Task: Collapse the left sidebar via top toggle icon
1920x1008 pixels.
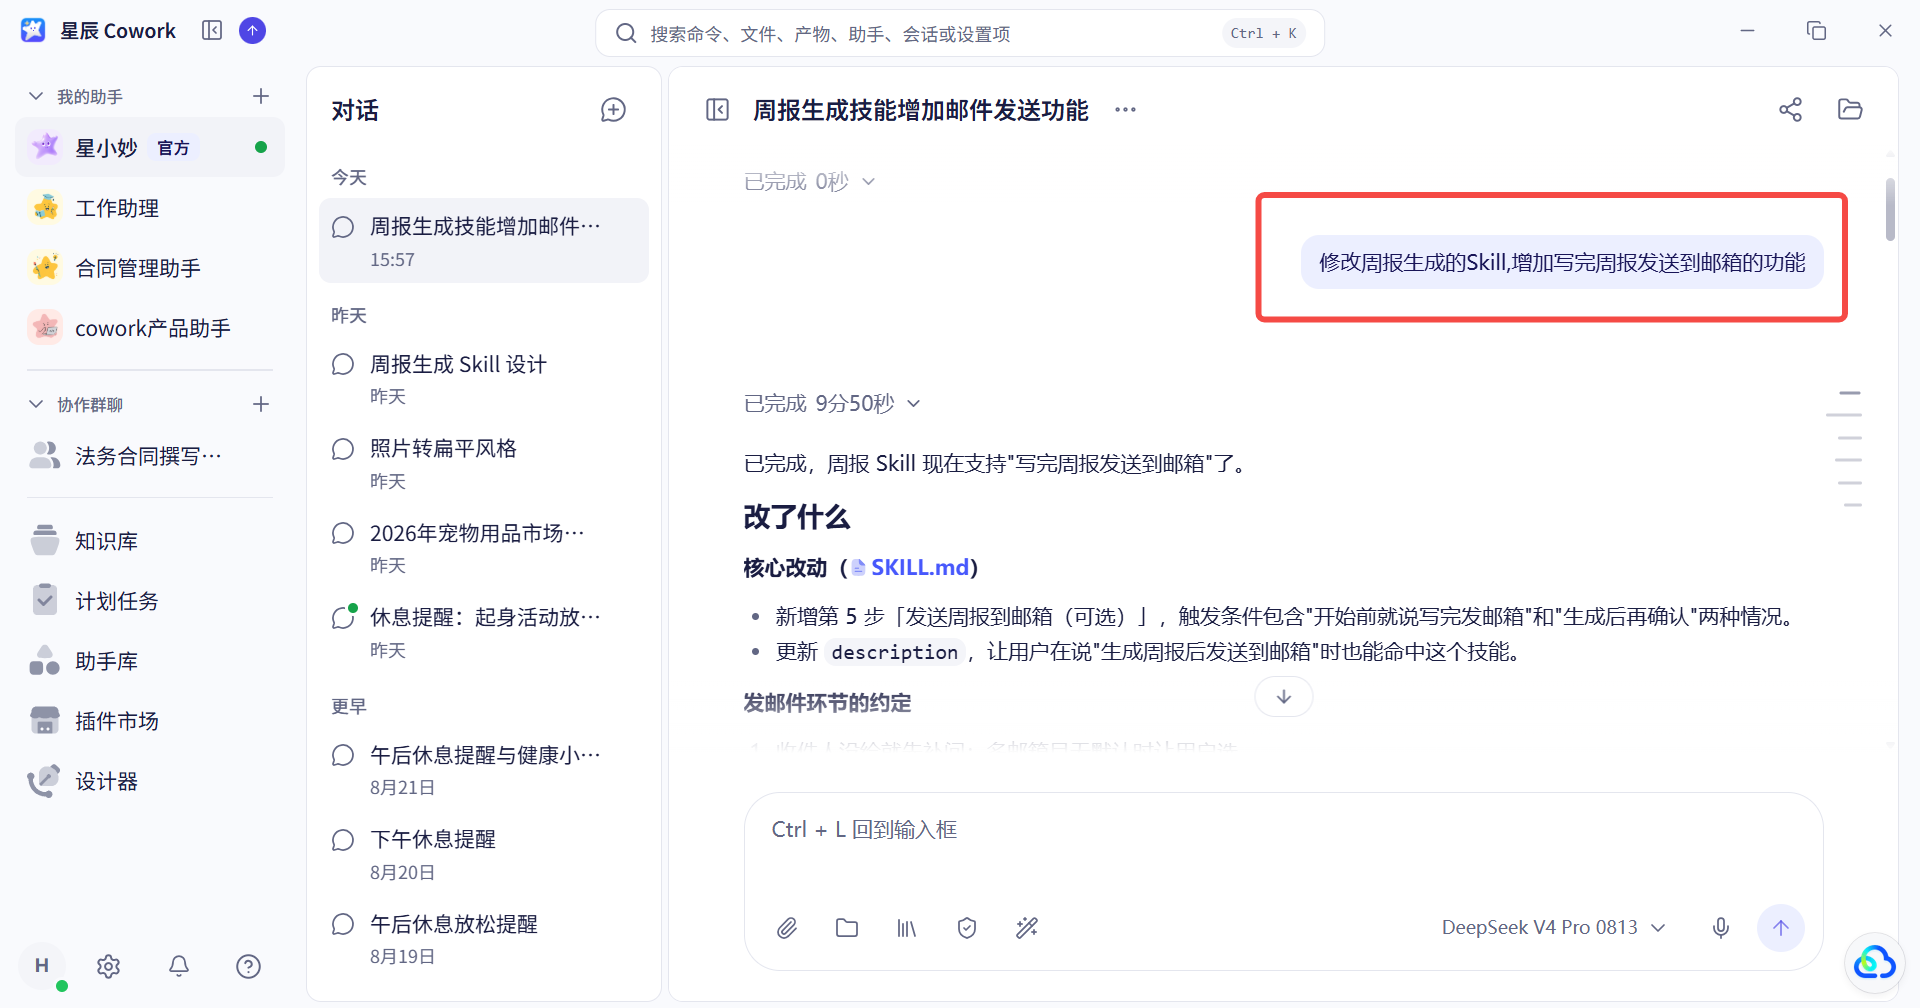Action: tap(212, 31)
